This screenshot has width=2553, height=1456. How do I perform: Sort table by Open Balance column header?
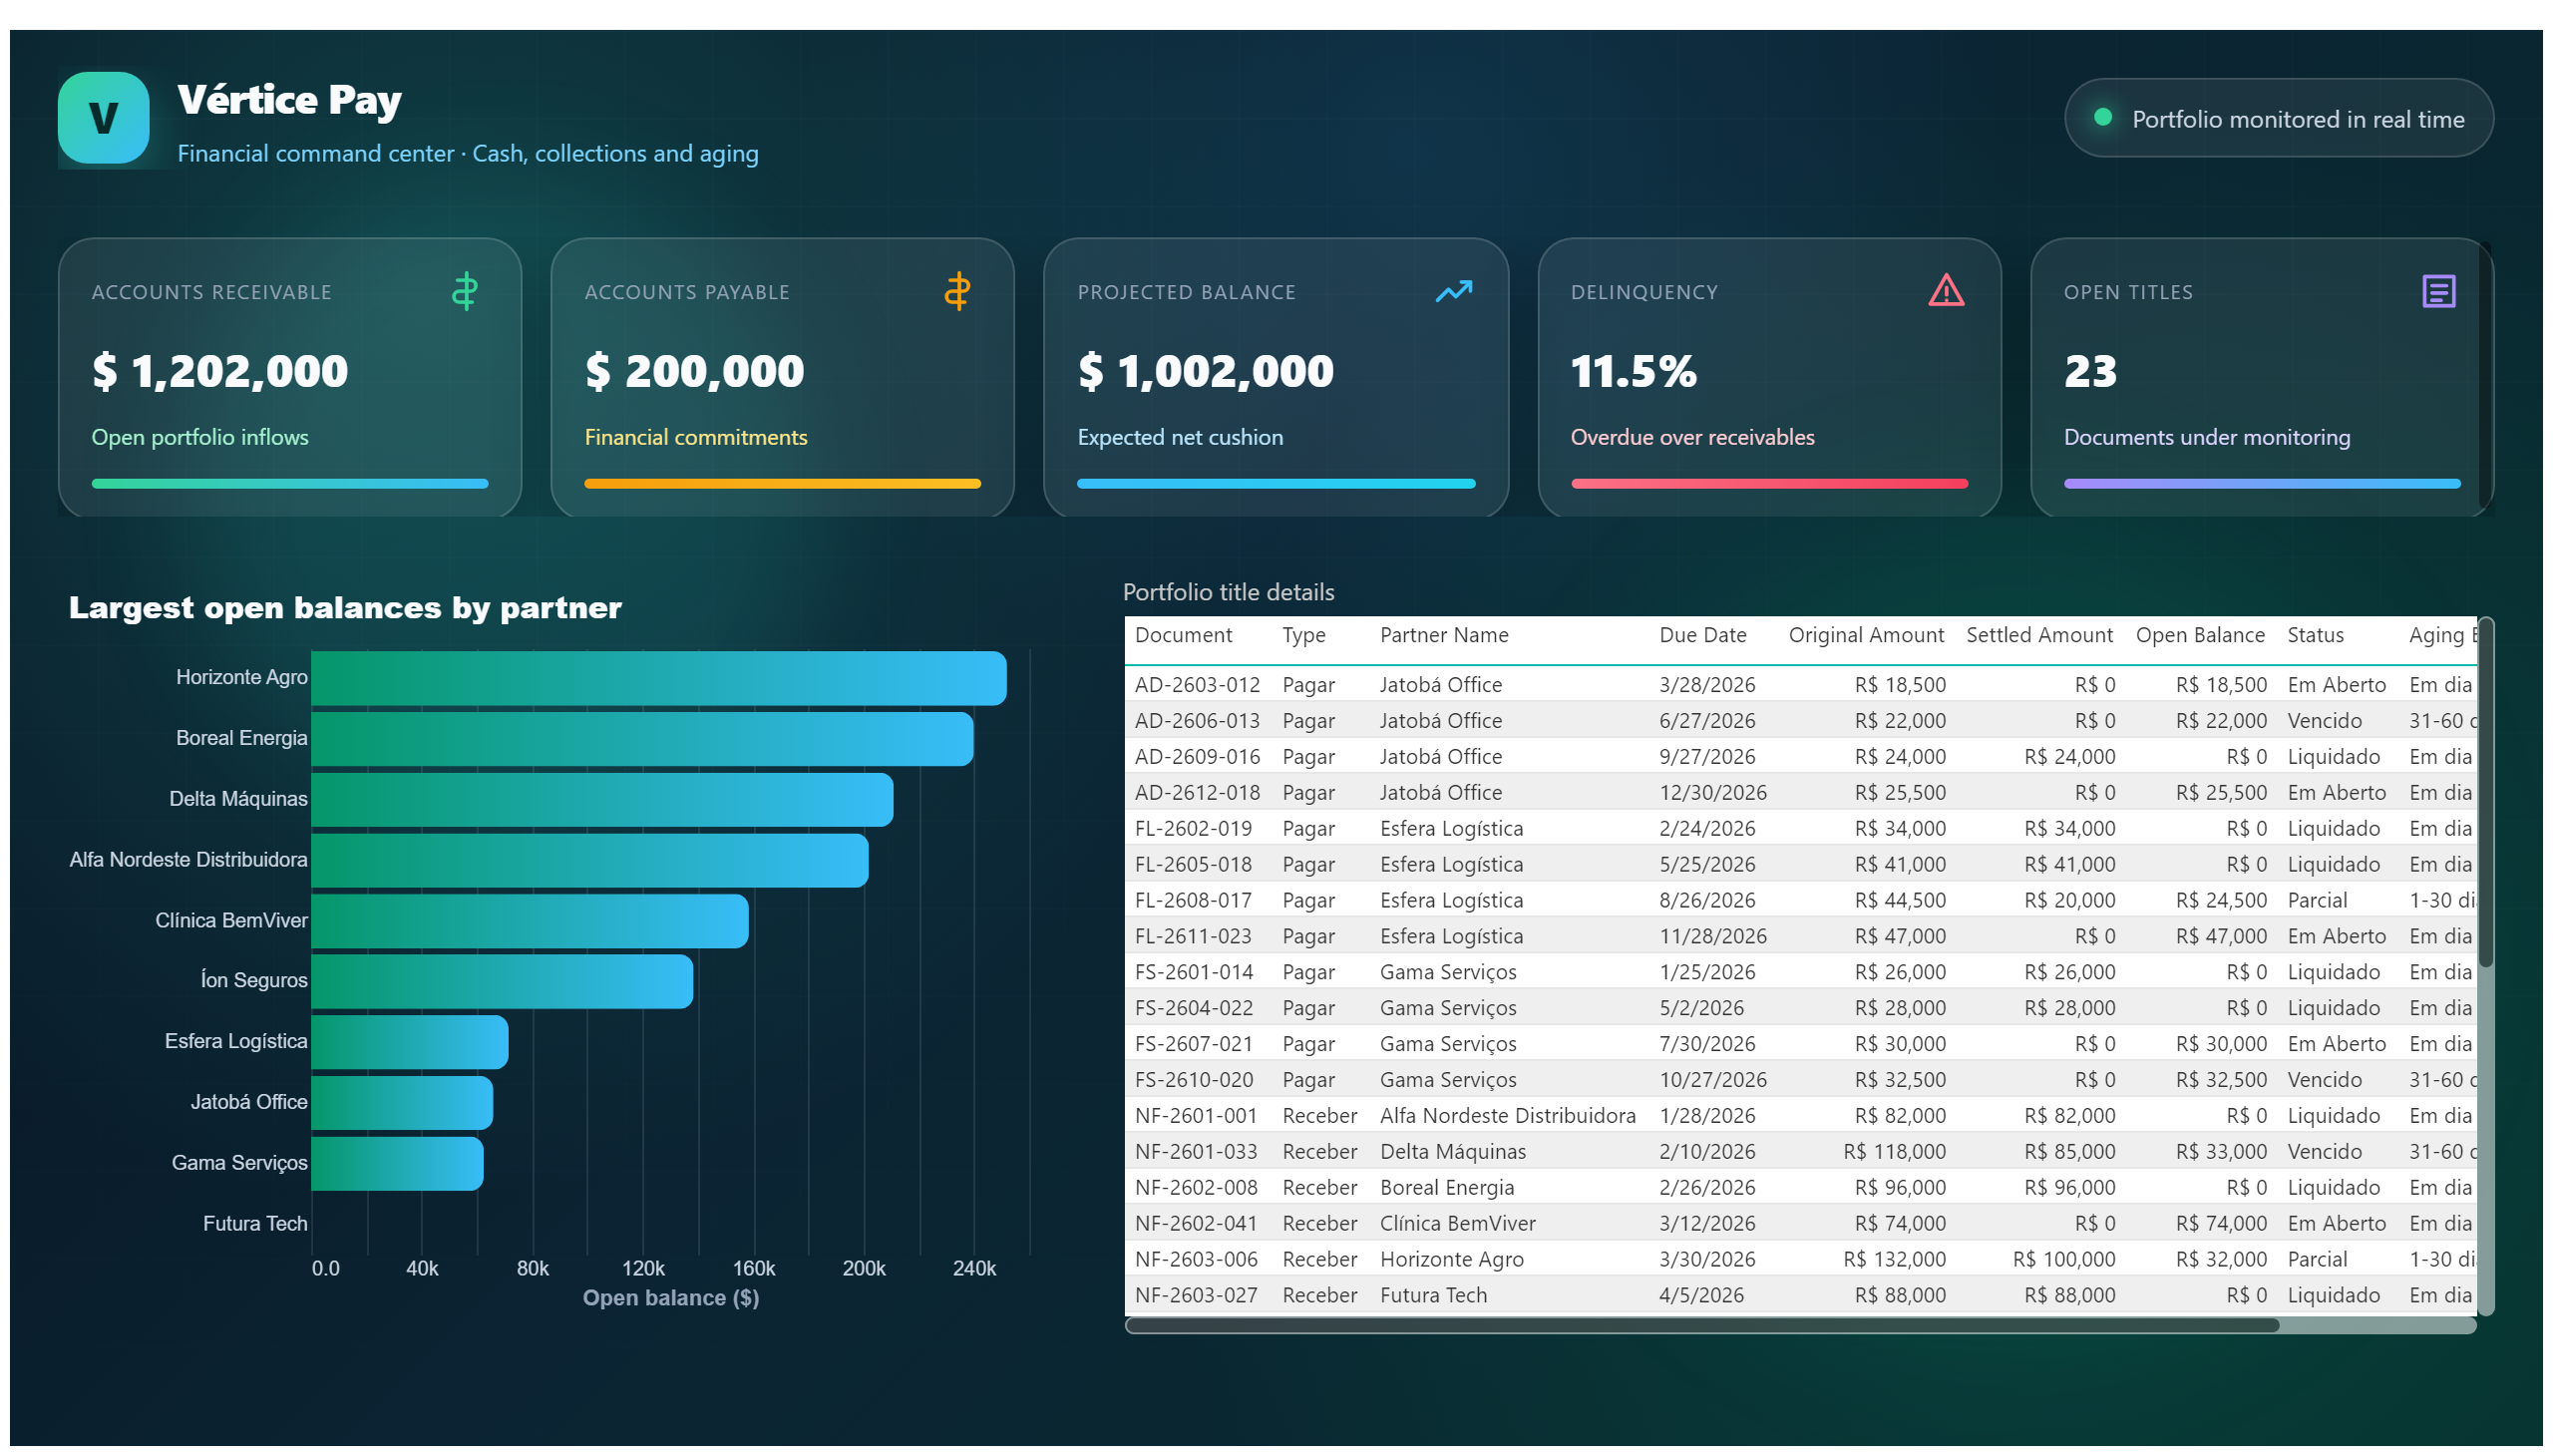[x=2200, y=635]
